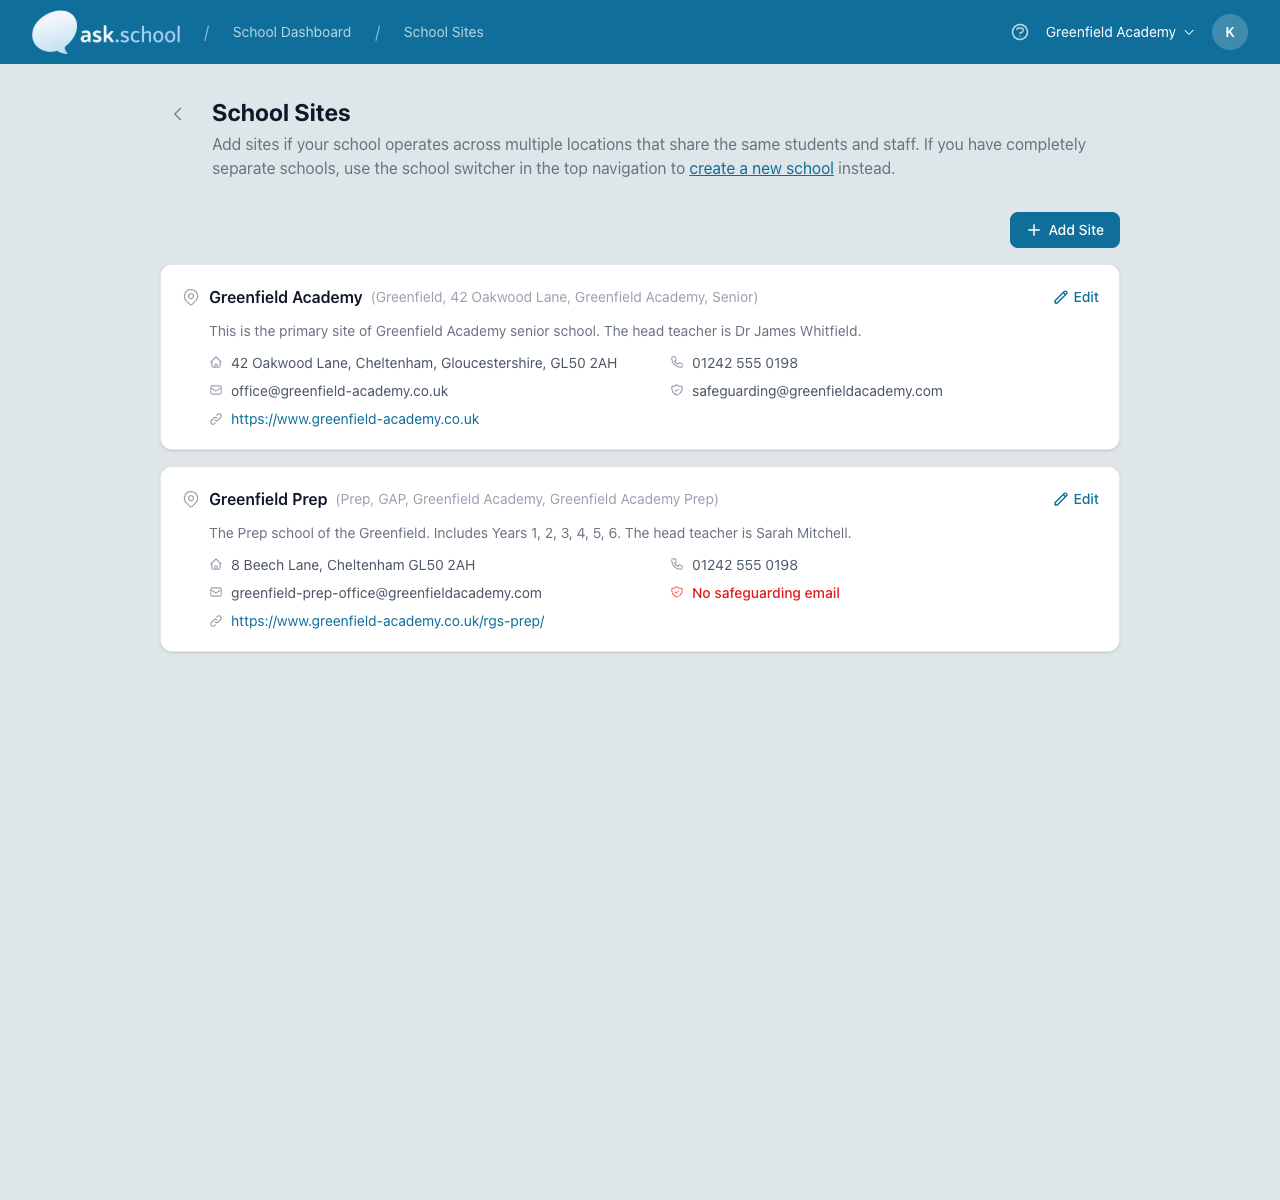Open the help question mark icon
1280x1200 pixels.
point(1020,32)
